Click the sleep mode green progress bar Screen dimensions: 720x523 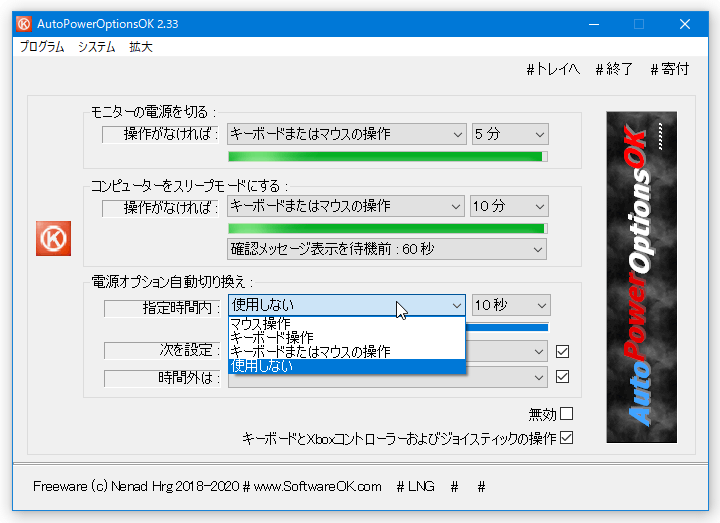click(x=388, y=228)
